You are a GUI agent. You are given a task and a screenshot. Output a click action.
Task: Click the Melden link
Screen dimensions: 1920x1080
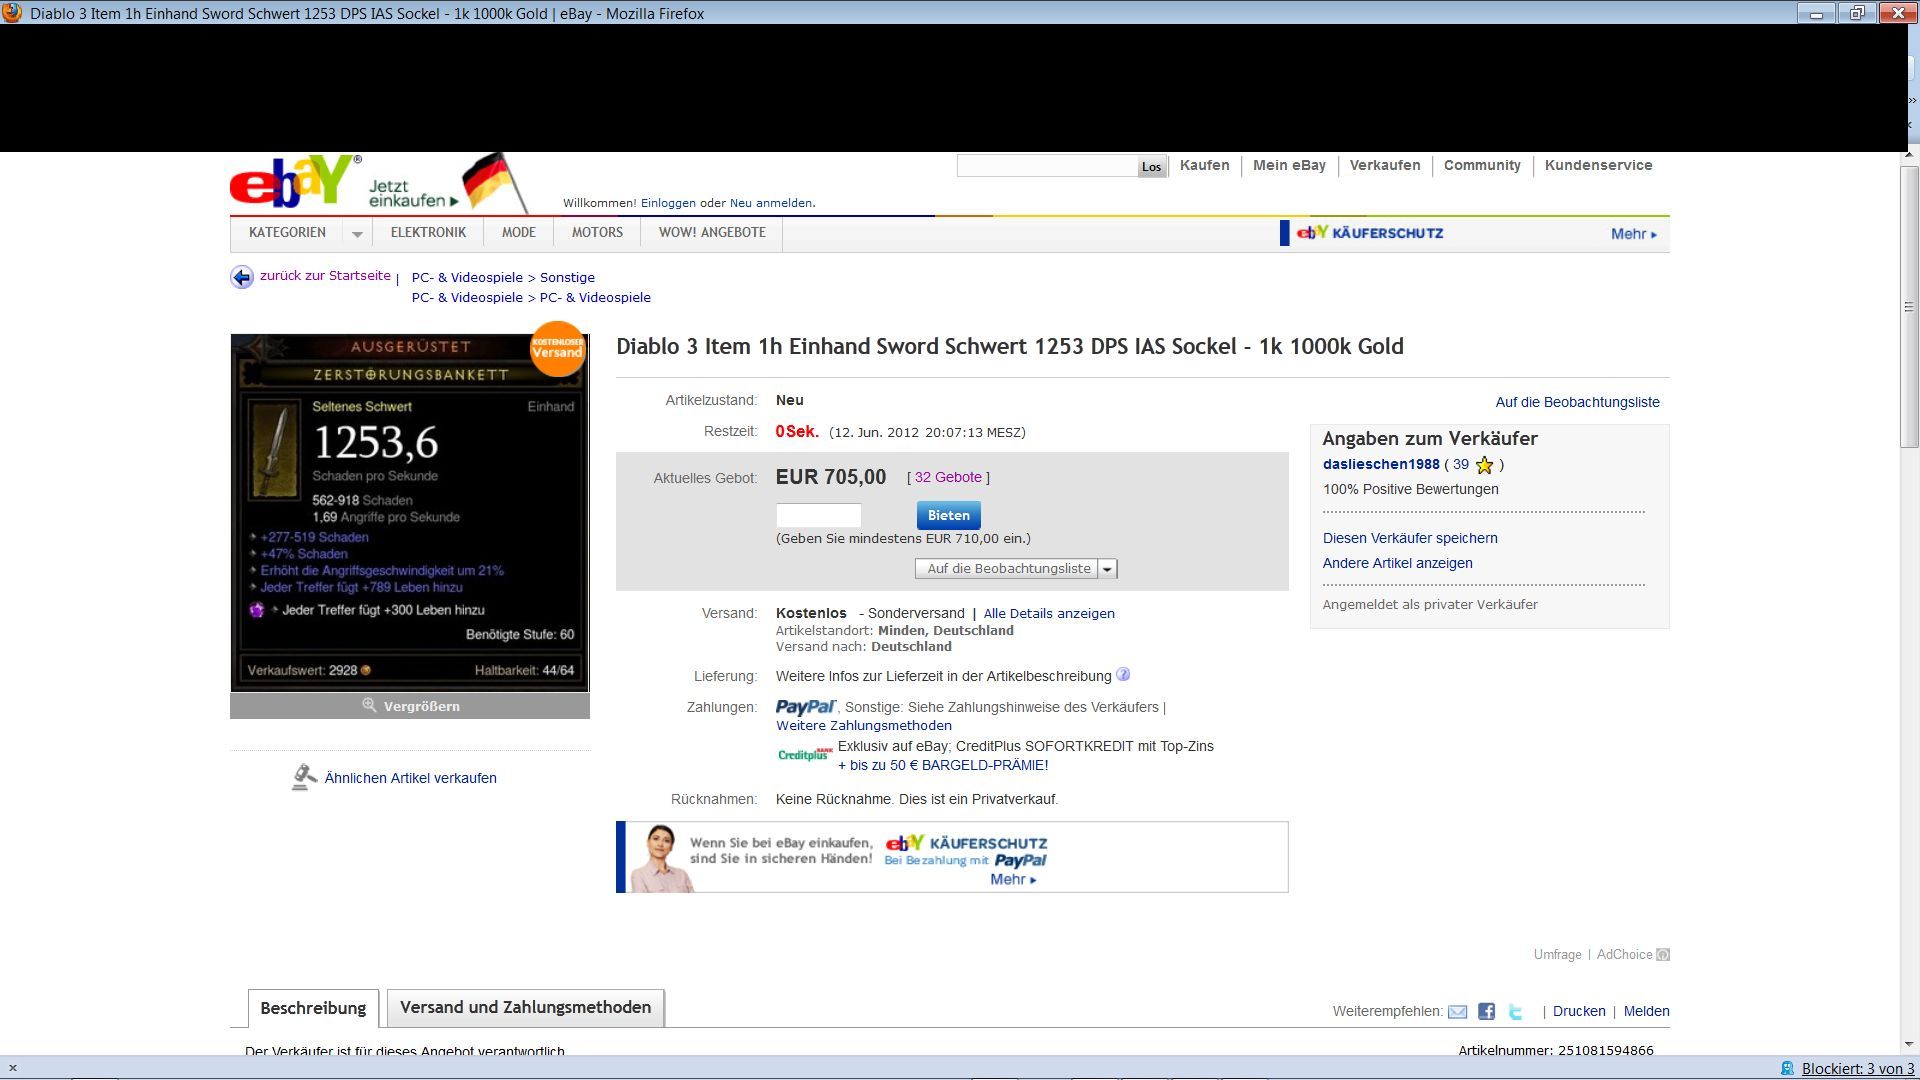1646,1011
